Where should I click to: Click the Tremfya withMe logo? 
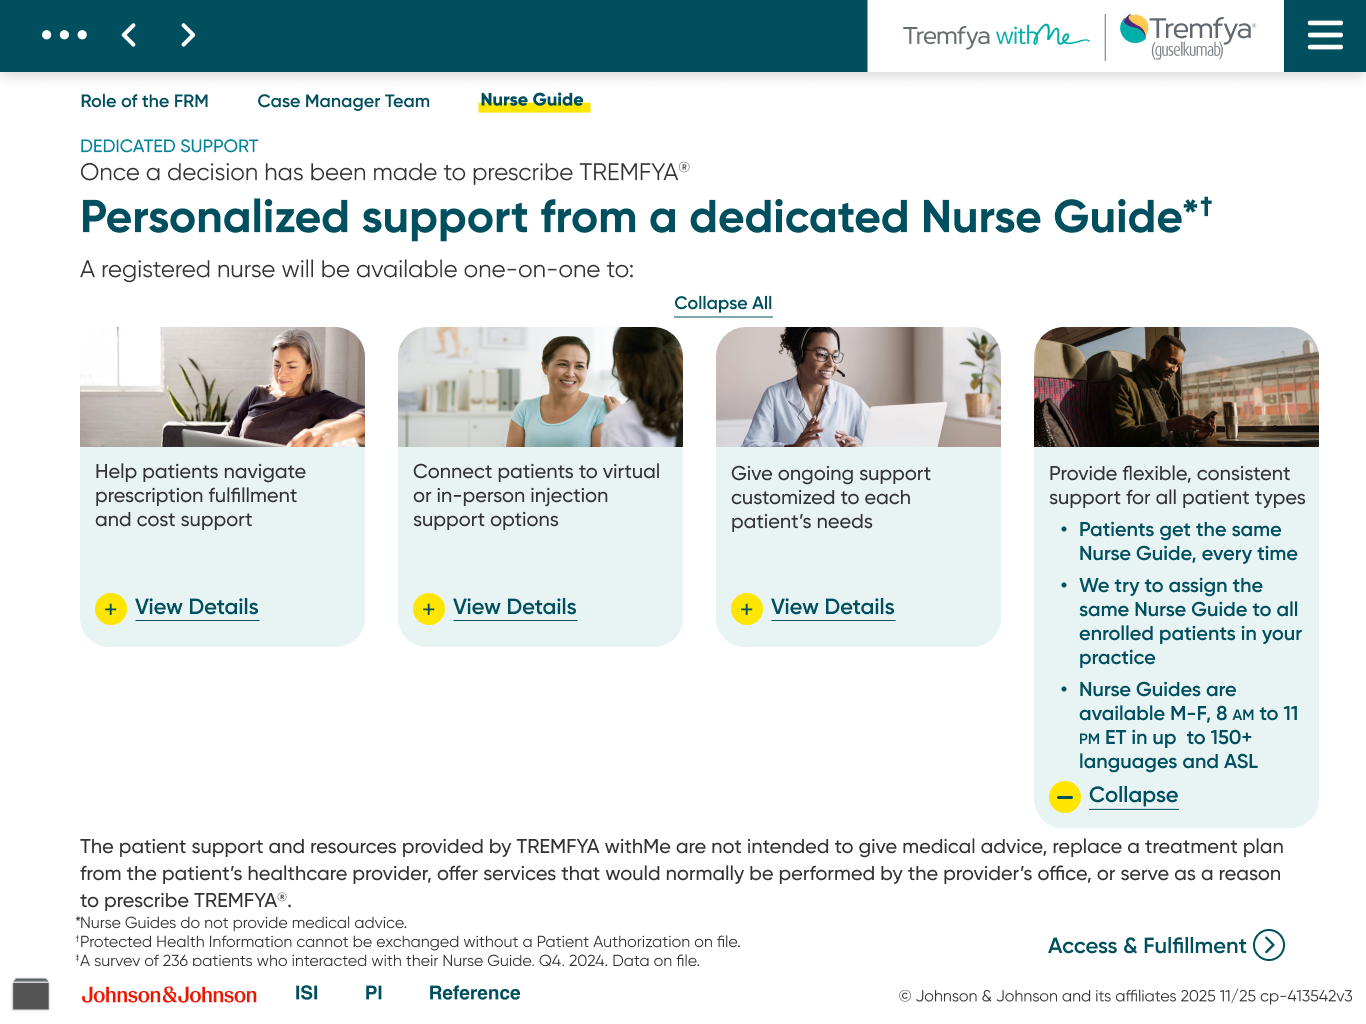[x=995, y=36]
